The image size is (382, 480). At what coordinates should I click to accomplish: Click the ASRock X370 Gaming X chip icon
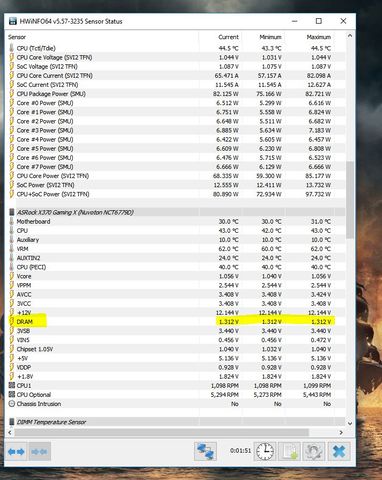[x=12, y=212]
